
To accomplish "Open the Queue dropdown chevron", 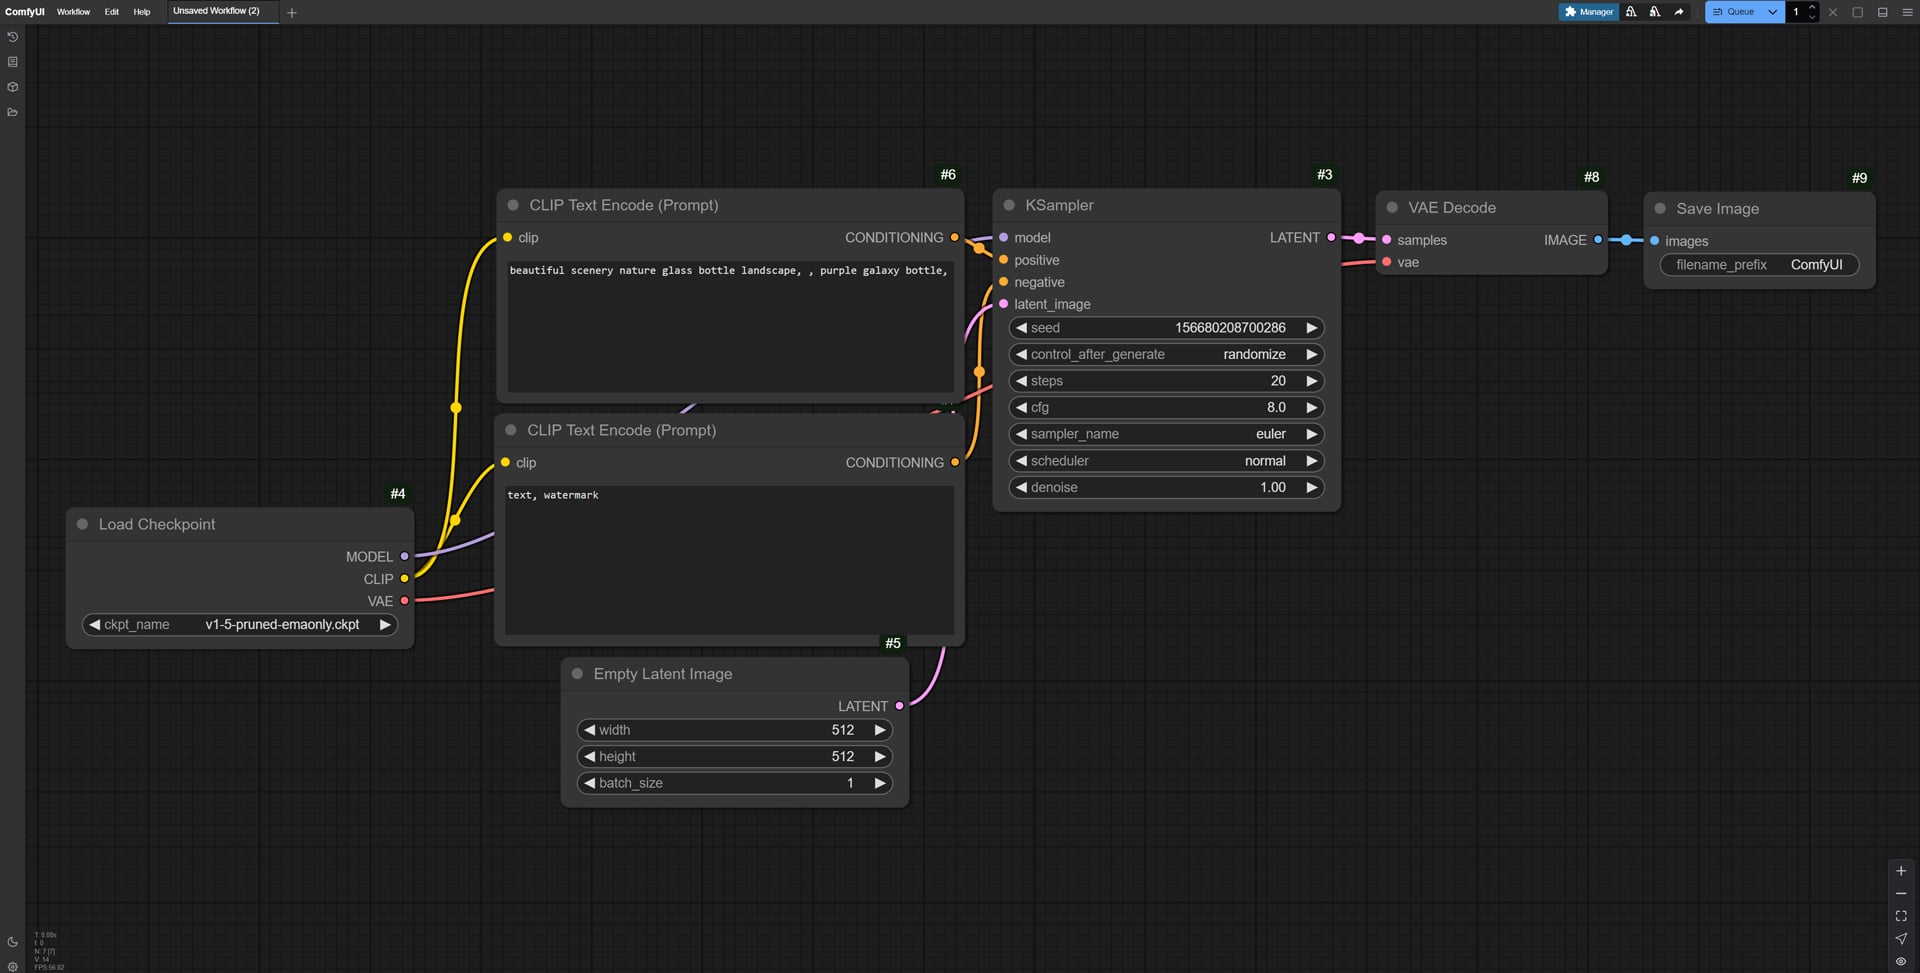I will 1772,12.
